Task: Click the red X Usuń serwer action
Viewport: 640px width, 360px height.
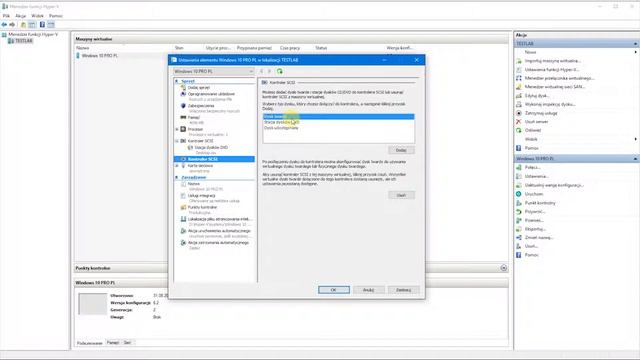Action: 519,122
